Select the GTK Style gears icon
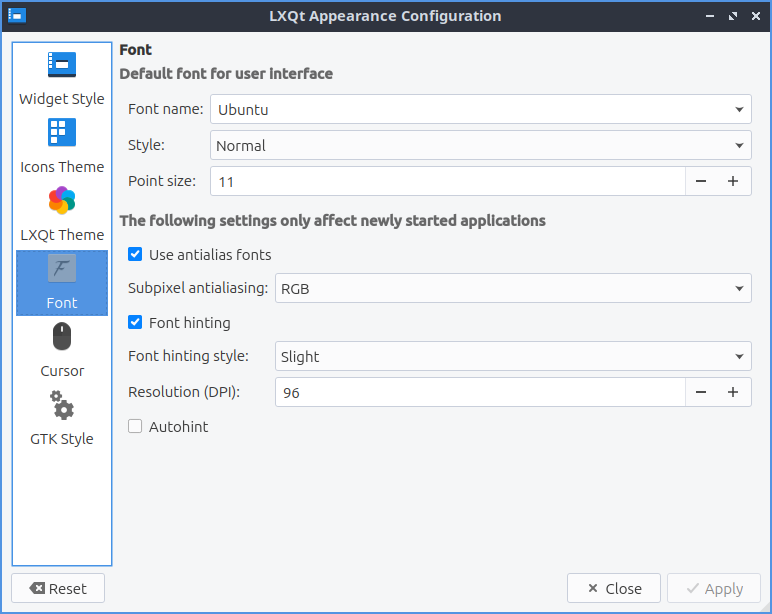This screenshot has width=772, height=614. pos(62,405)
